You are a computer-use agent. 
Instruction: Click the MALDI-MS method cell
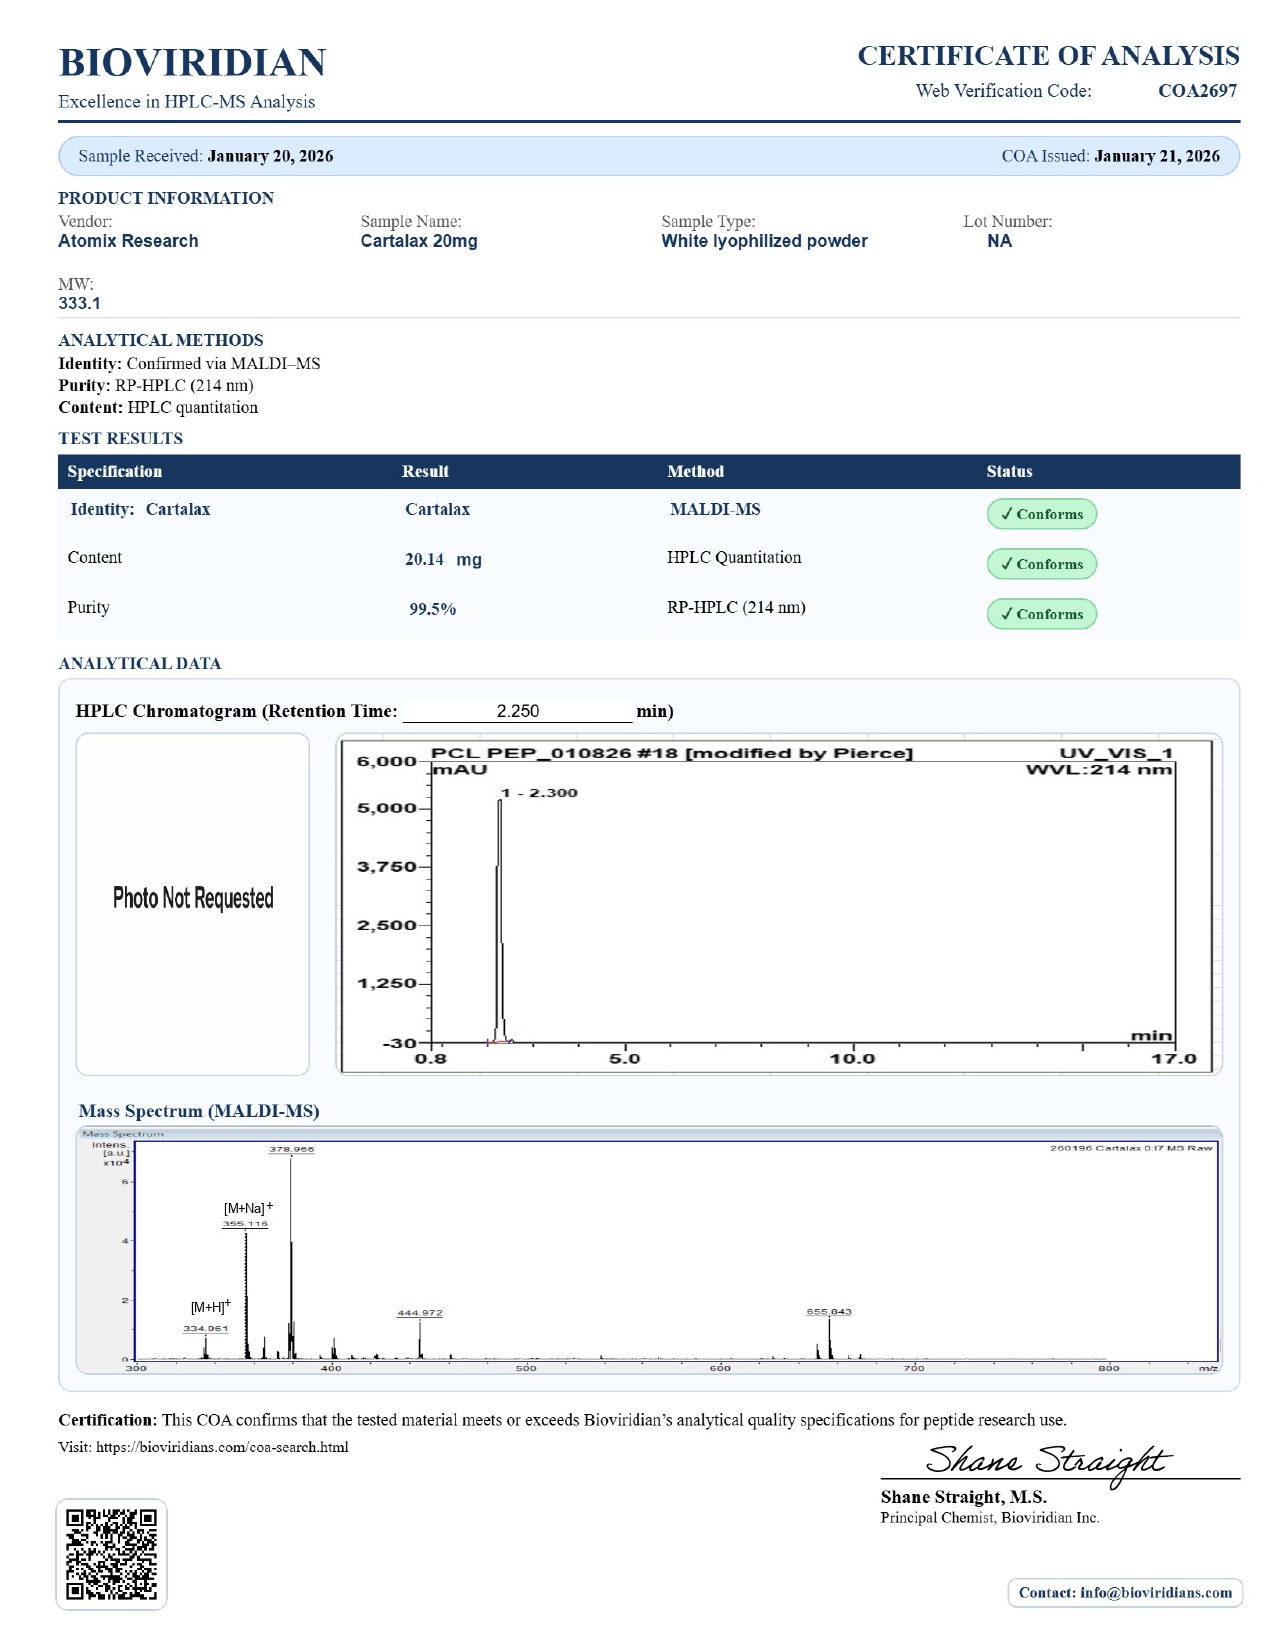tap(715, 509)
